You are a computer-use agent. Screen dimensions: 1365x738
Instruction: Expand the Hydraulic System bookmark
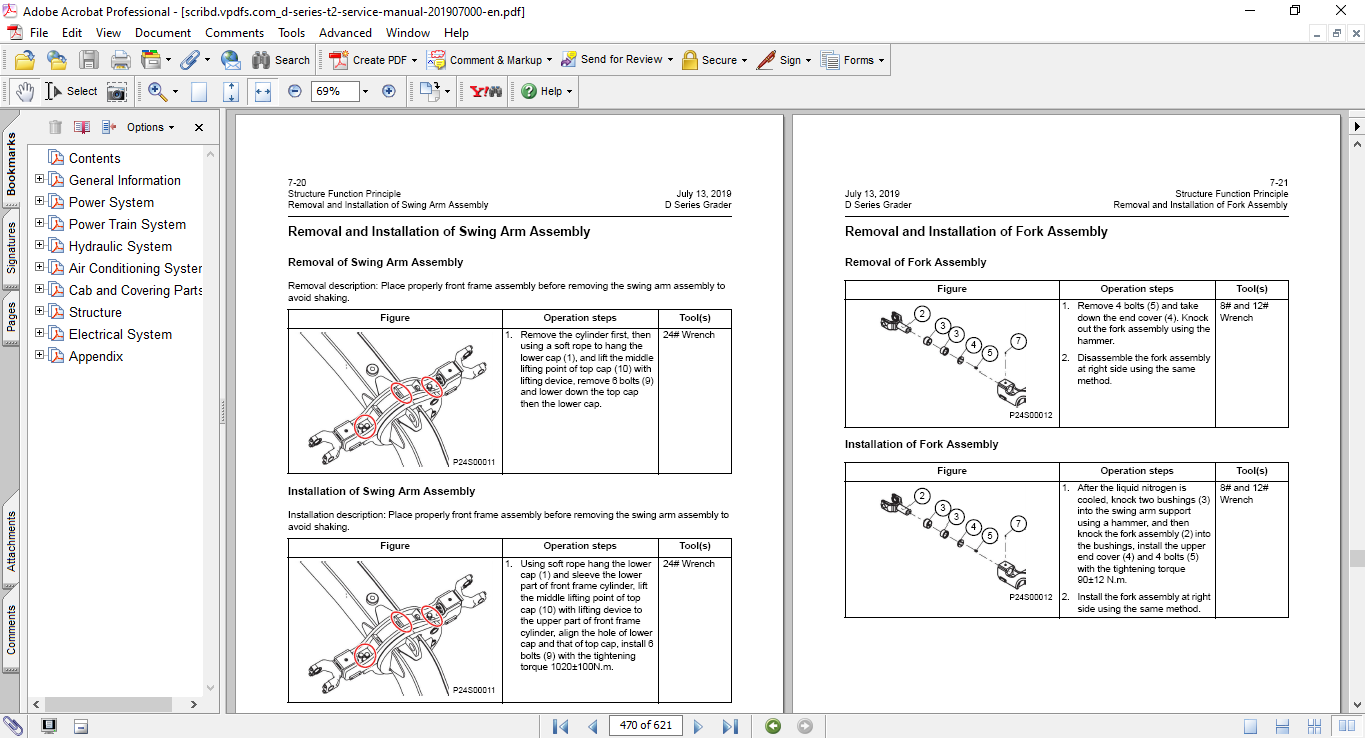pyautogui.click(x=40, y=246)
